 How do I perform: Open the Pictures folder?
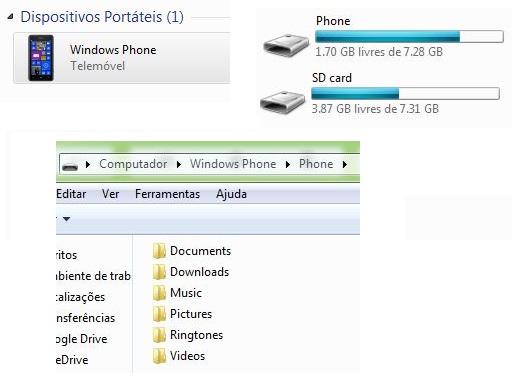point(182,314)
